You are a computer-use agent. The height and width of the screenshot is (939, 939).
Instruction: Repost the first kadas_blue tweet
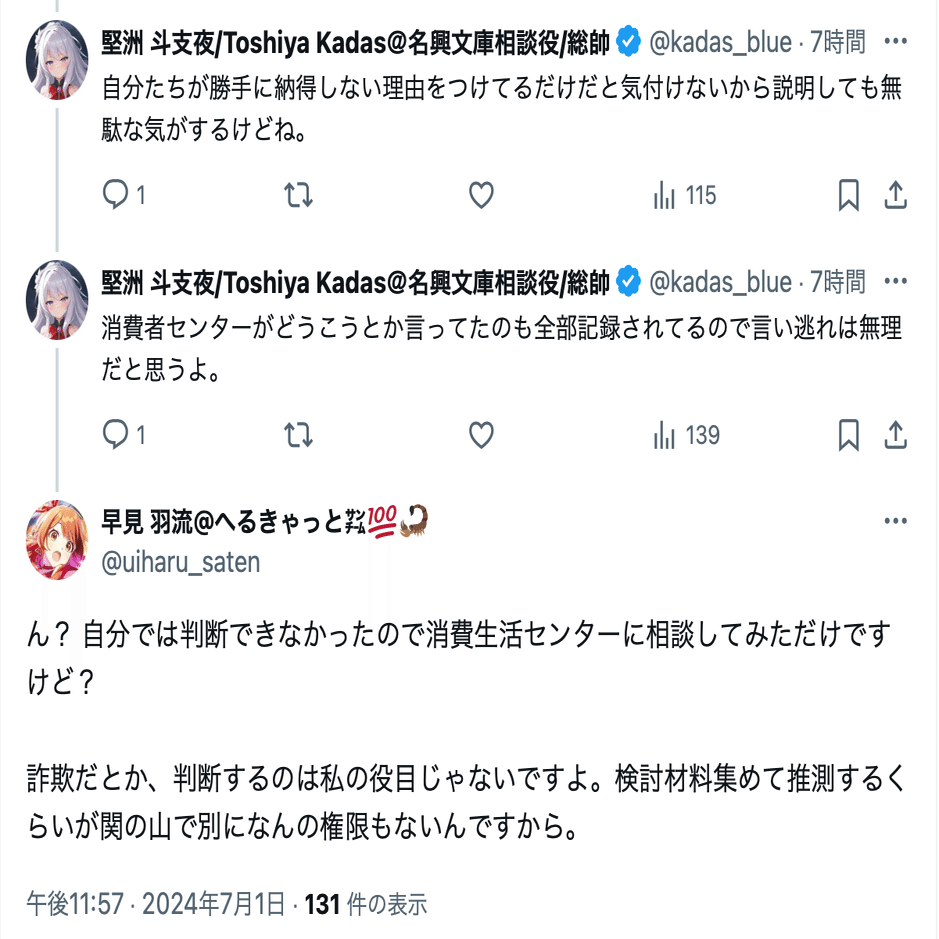[299, 195]
